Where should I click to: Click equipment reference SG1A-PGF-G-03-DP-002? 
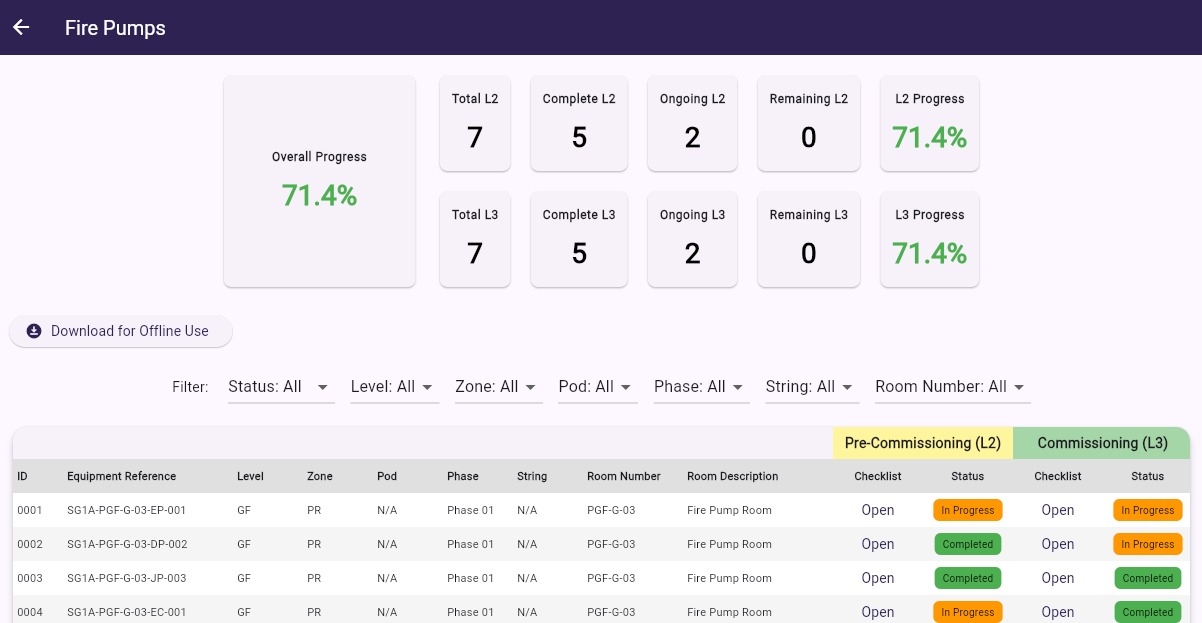click(x=127, y=544)
